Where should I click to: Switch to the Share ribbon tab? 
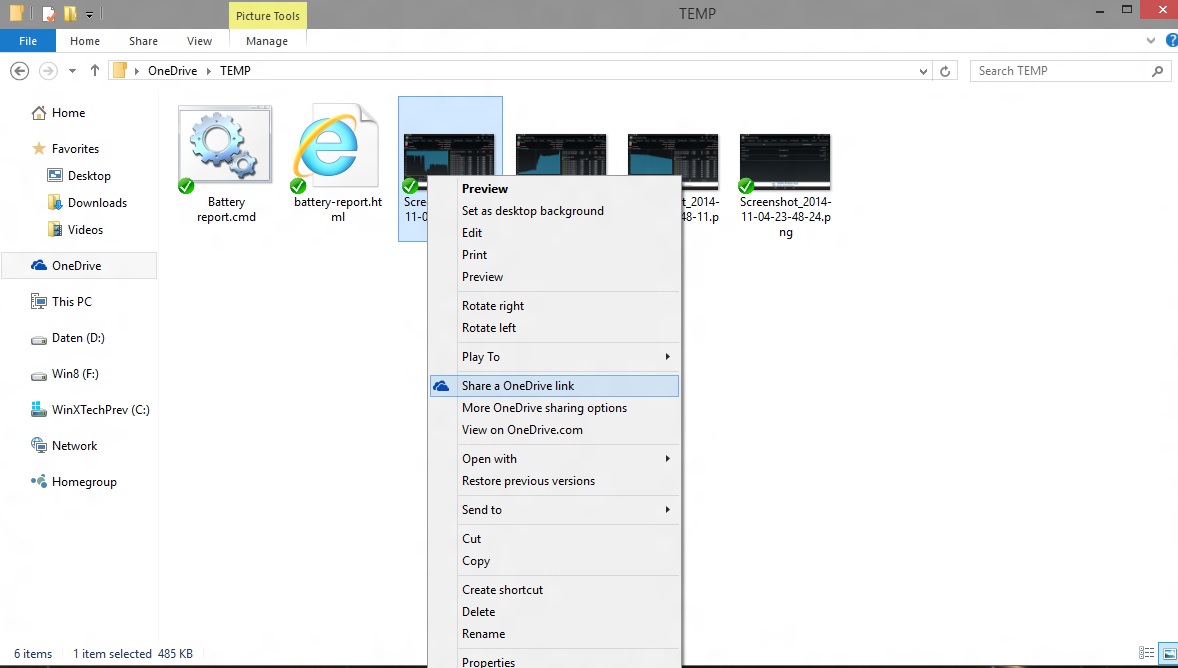click(143, 41)
